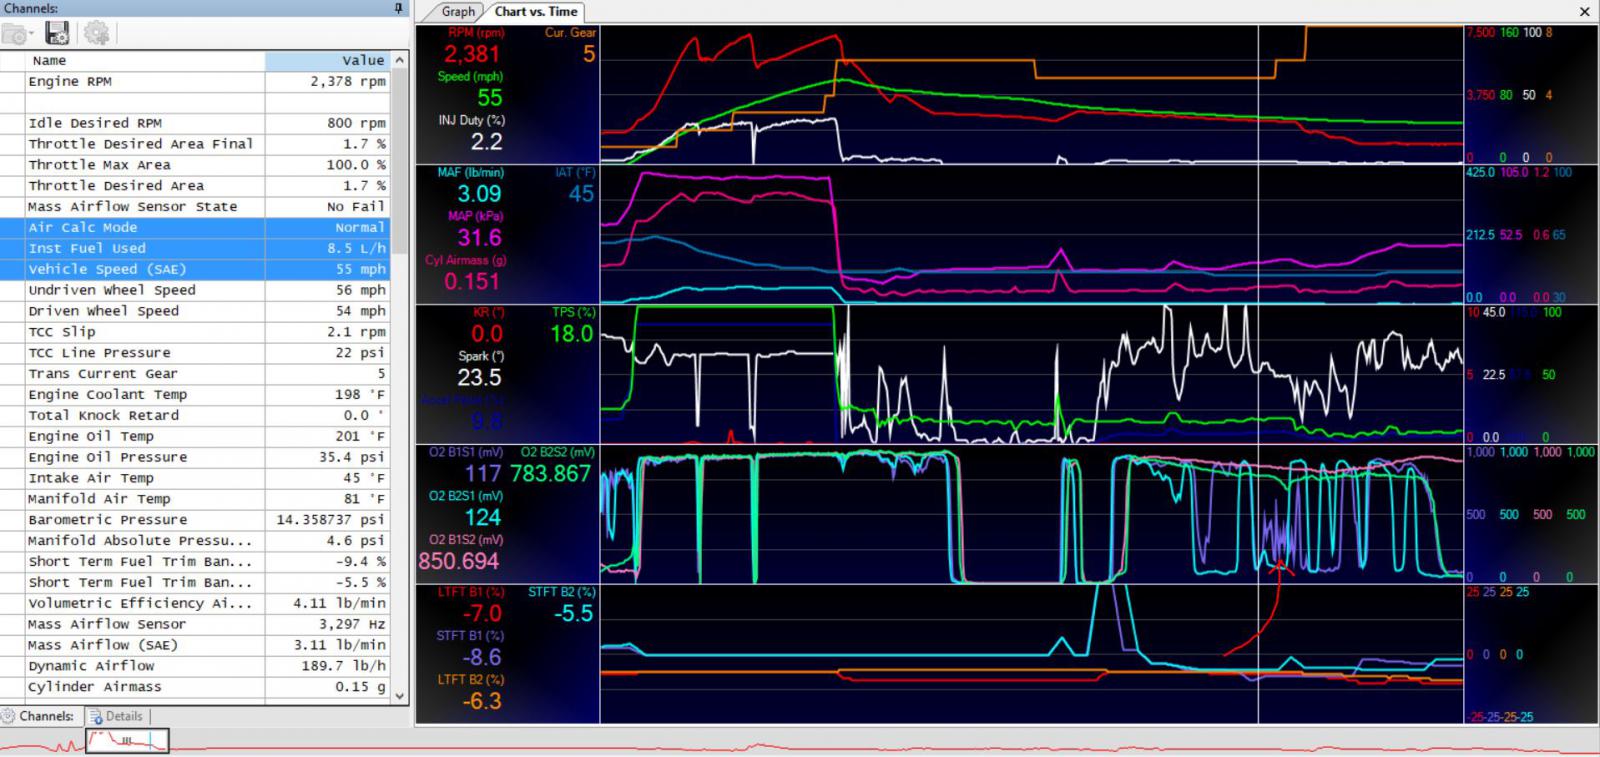Select the Cylinder Airmass row

(195, 687)
